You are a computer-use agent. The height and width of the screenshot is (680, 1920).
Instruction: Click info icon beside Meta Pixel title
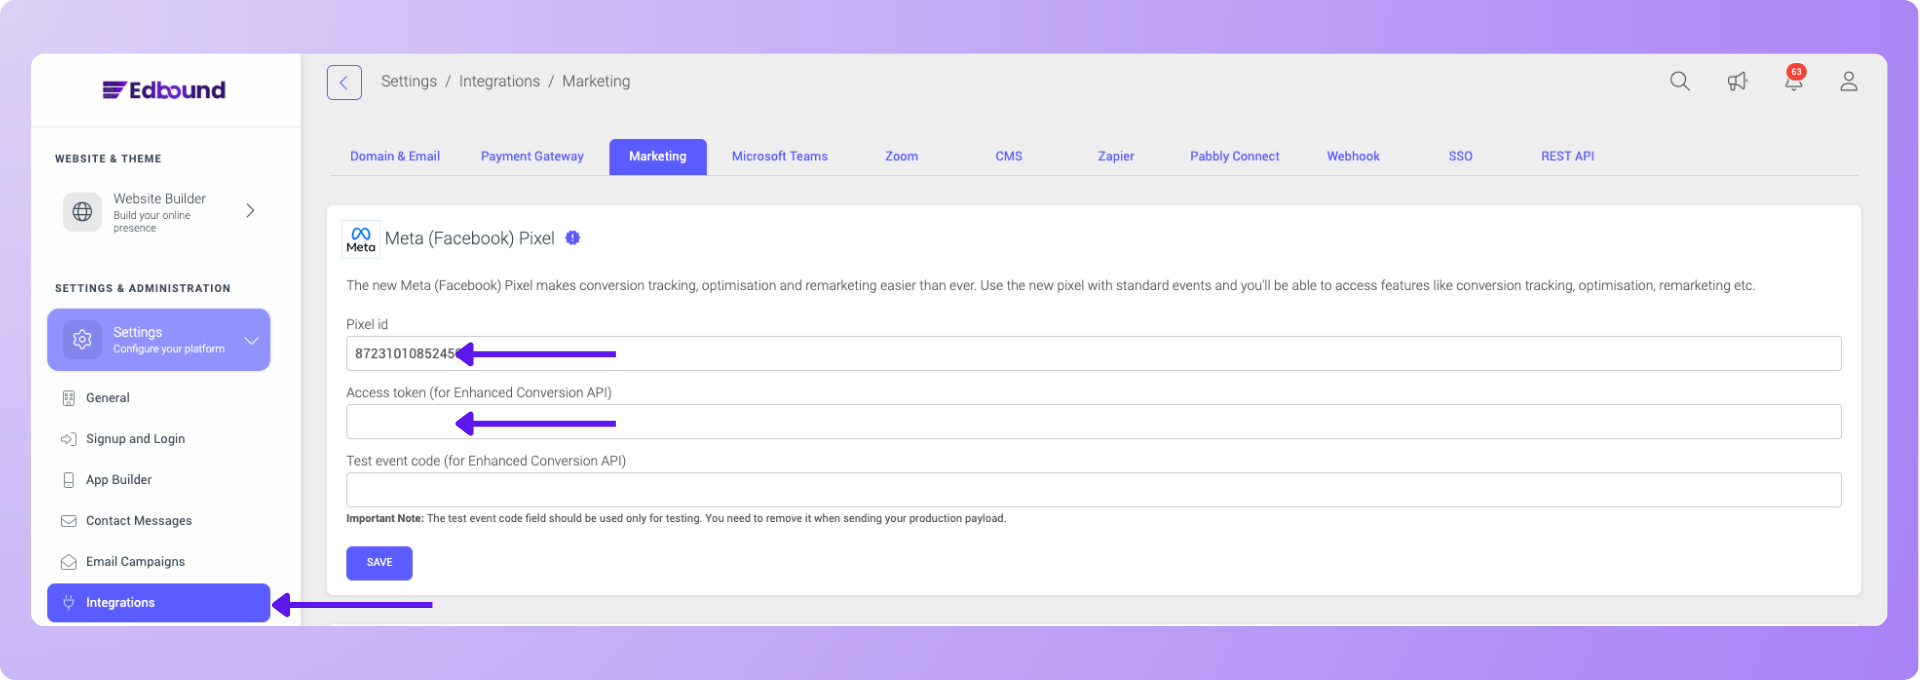(573, 238)
